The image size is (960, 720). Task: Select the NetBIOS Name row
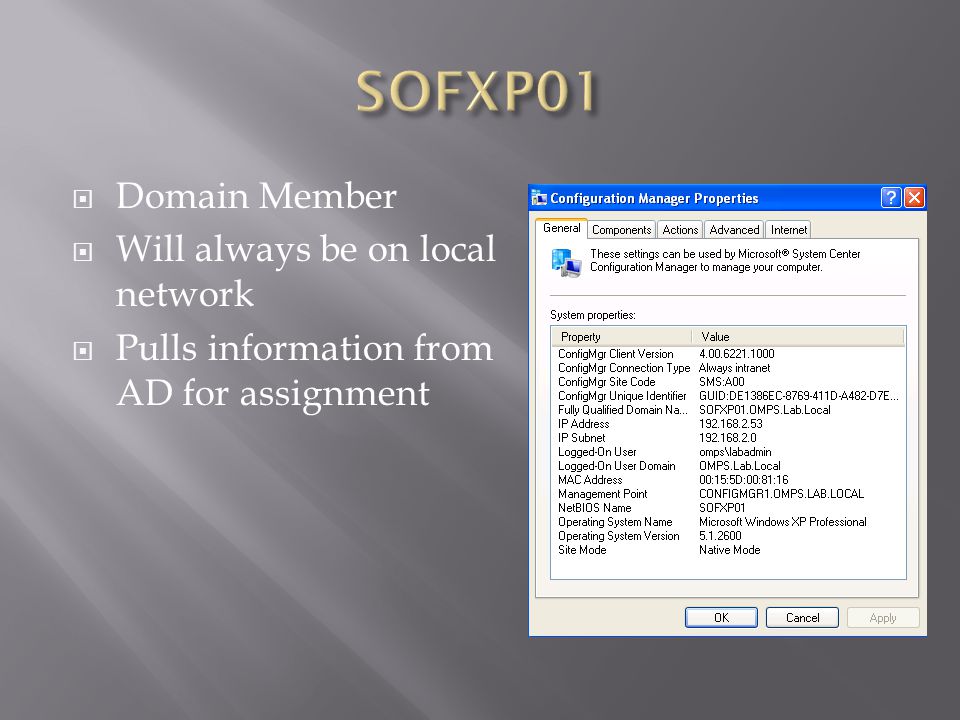tap(729, 508)
